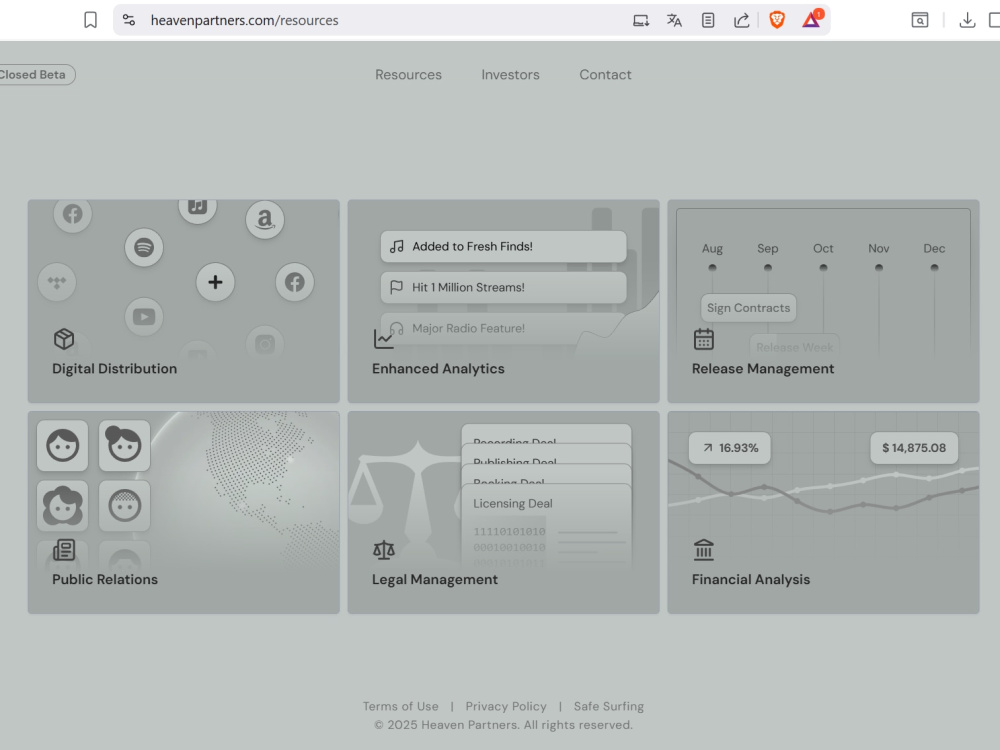1000x750 pixels.
Task: Toggle reader mode icon in address bar
Action: pos(708,20)
